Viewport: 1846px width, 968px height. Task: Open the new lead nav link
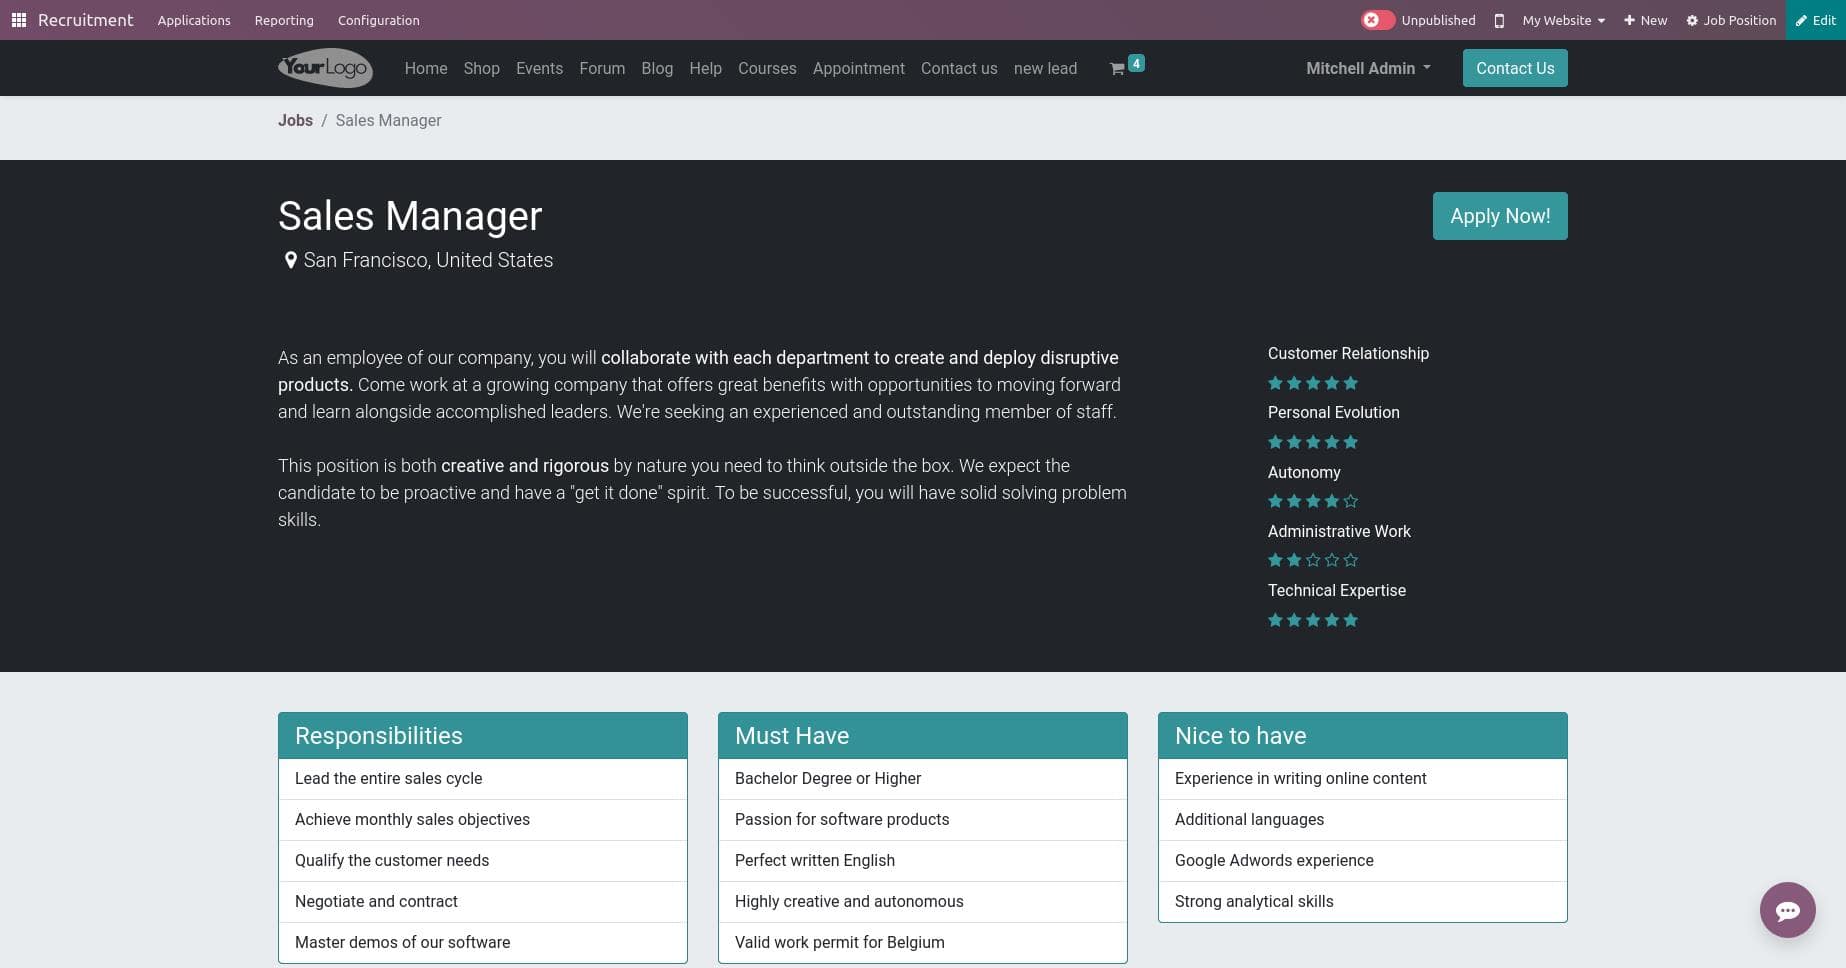click(1045, 68)
